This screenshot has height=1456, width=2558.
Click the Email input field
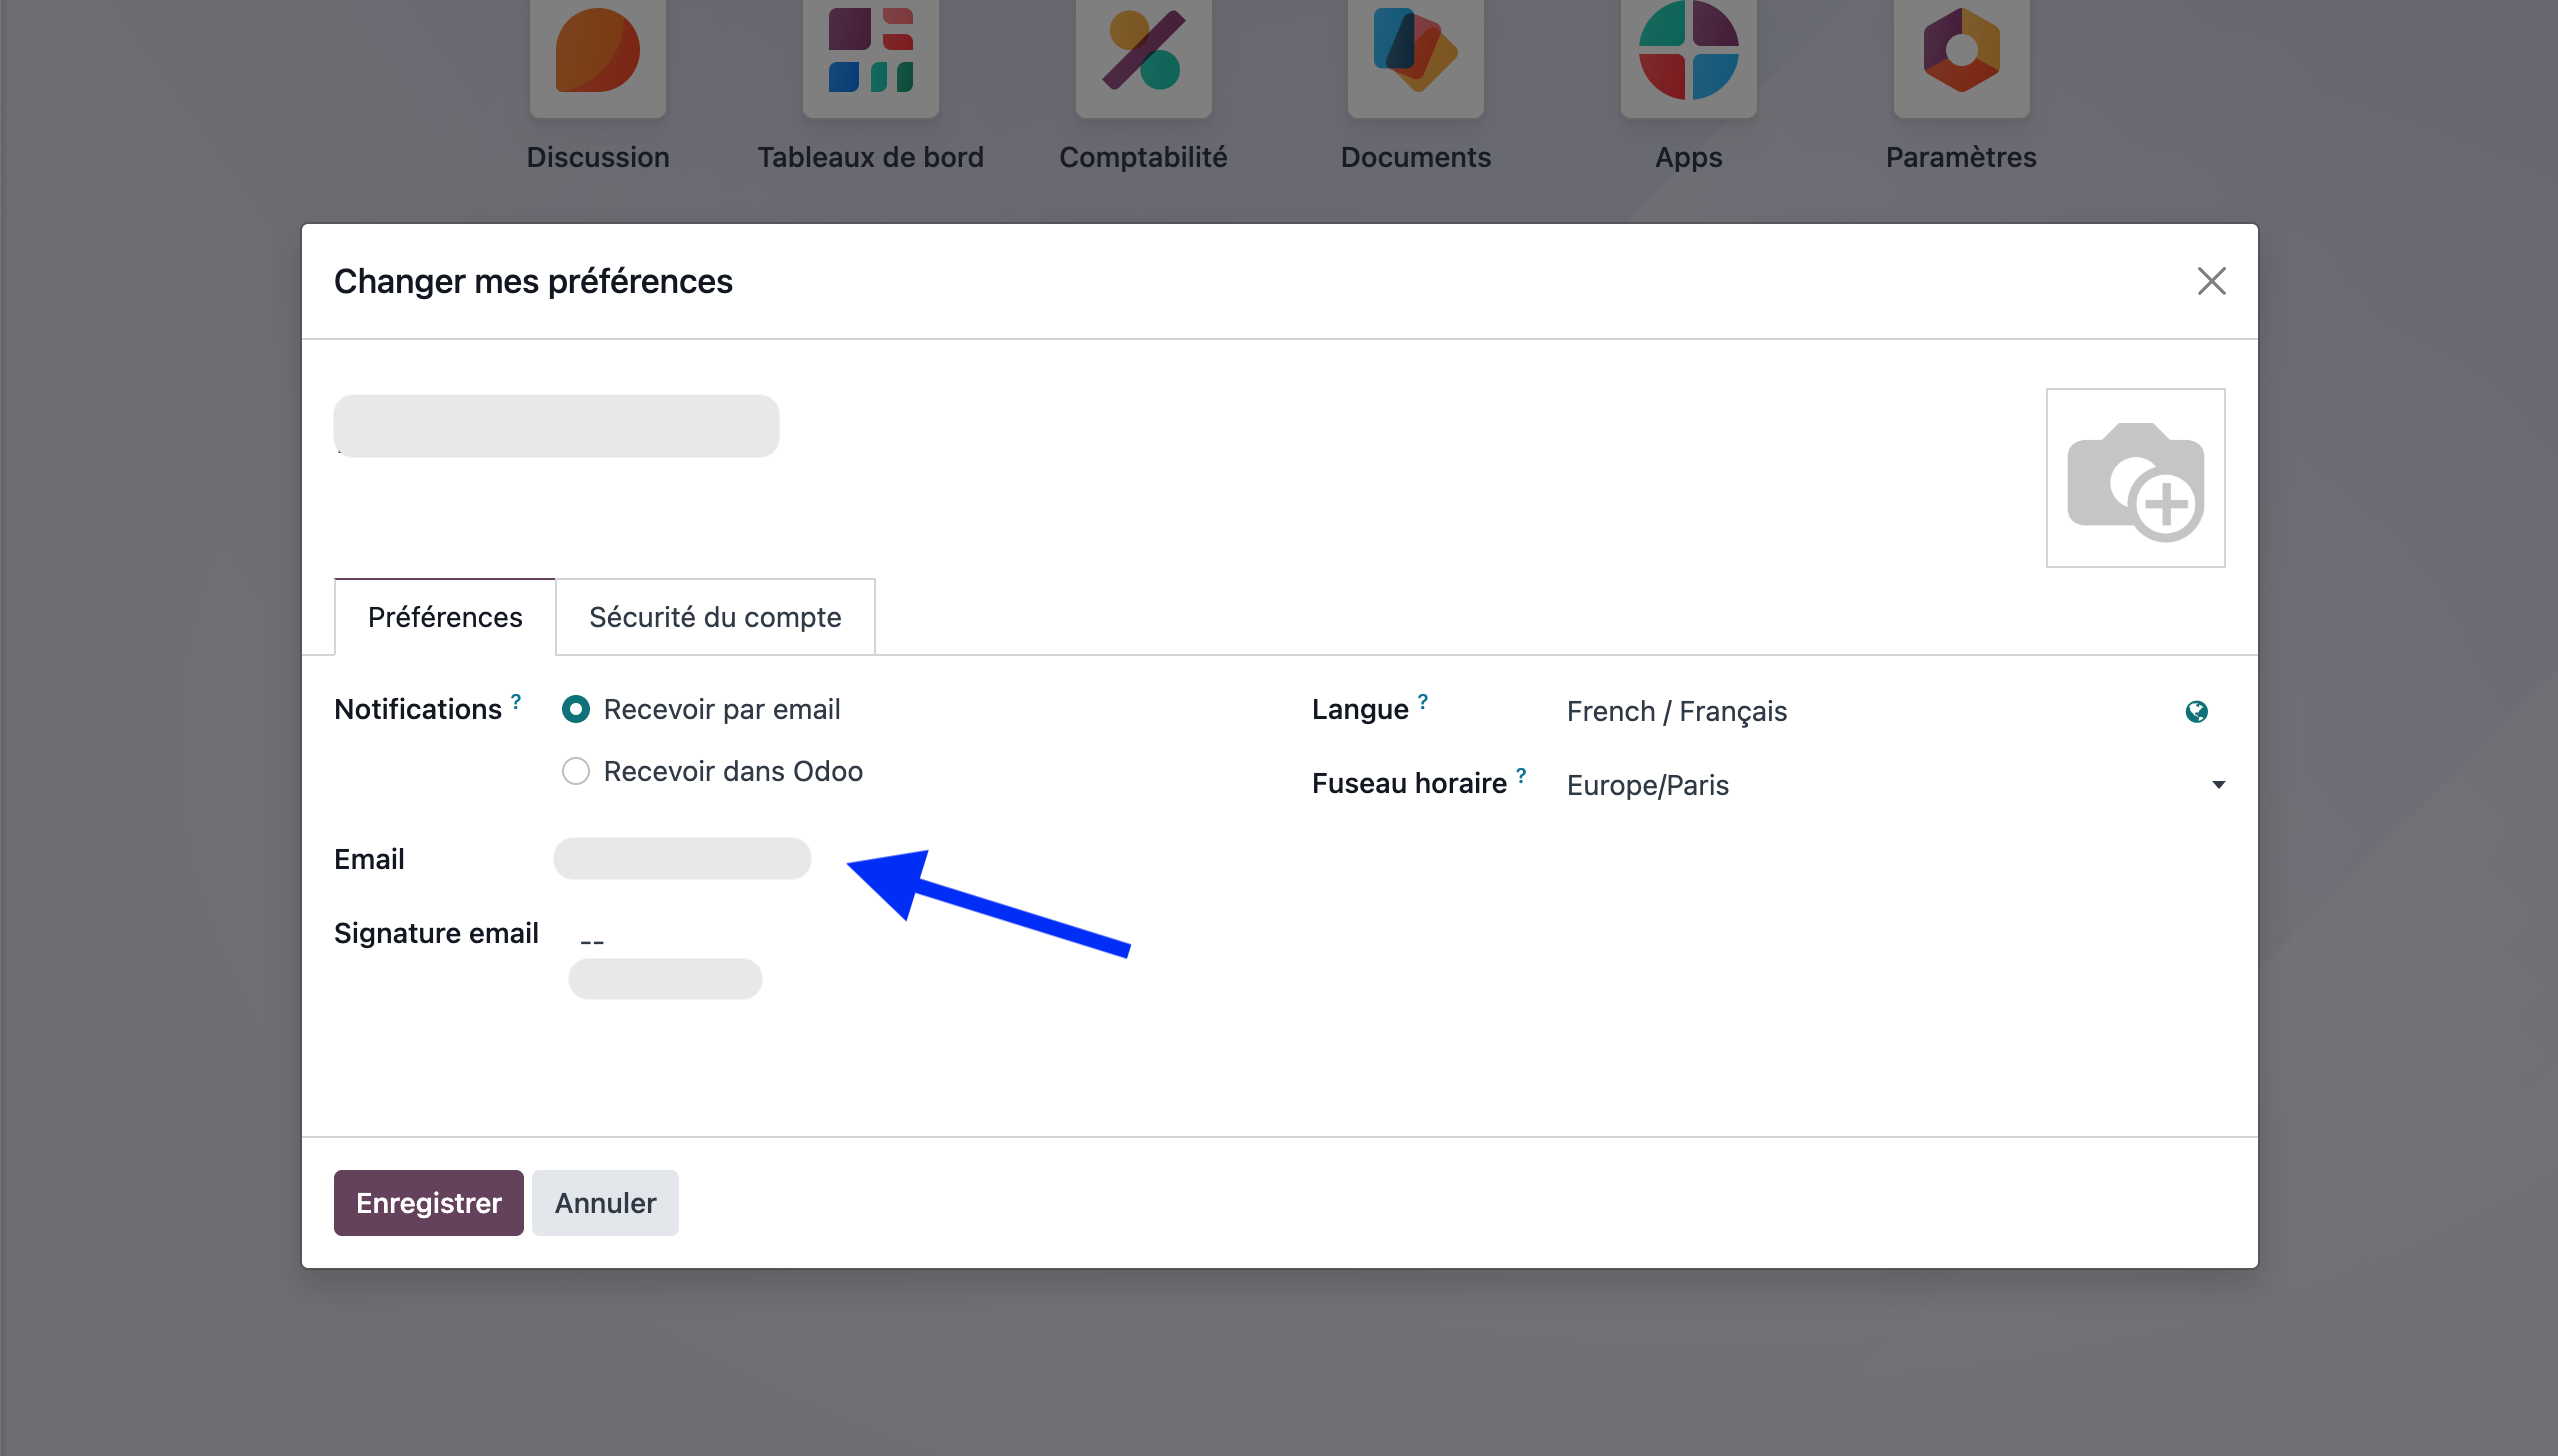[683, 859]
